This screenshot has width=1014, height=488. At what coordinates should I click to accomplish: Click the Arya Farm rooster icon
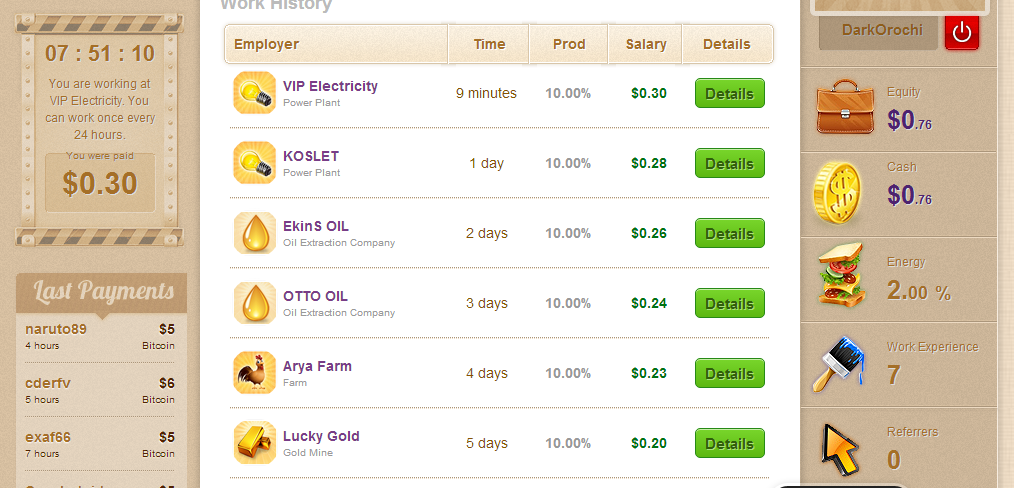coord(254,373)
